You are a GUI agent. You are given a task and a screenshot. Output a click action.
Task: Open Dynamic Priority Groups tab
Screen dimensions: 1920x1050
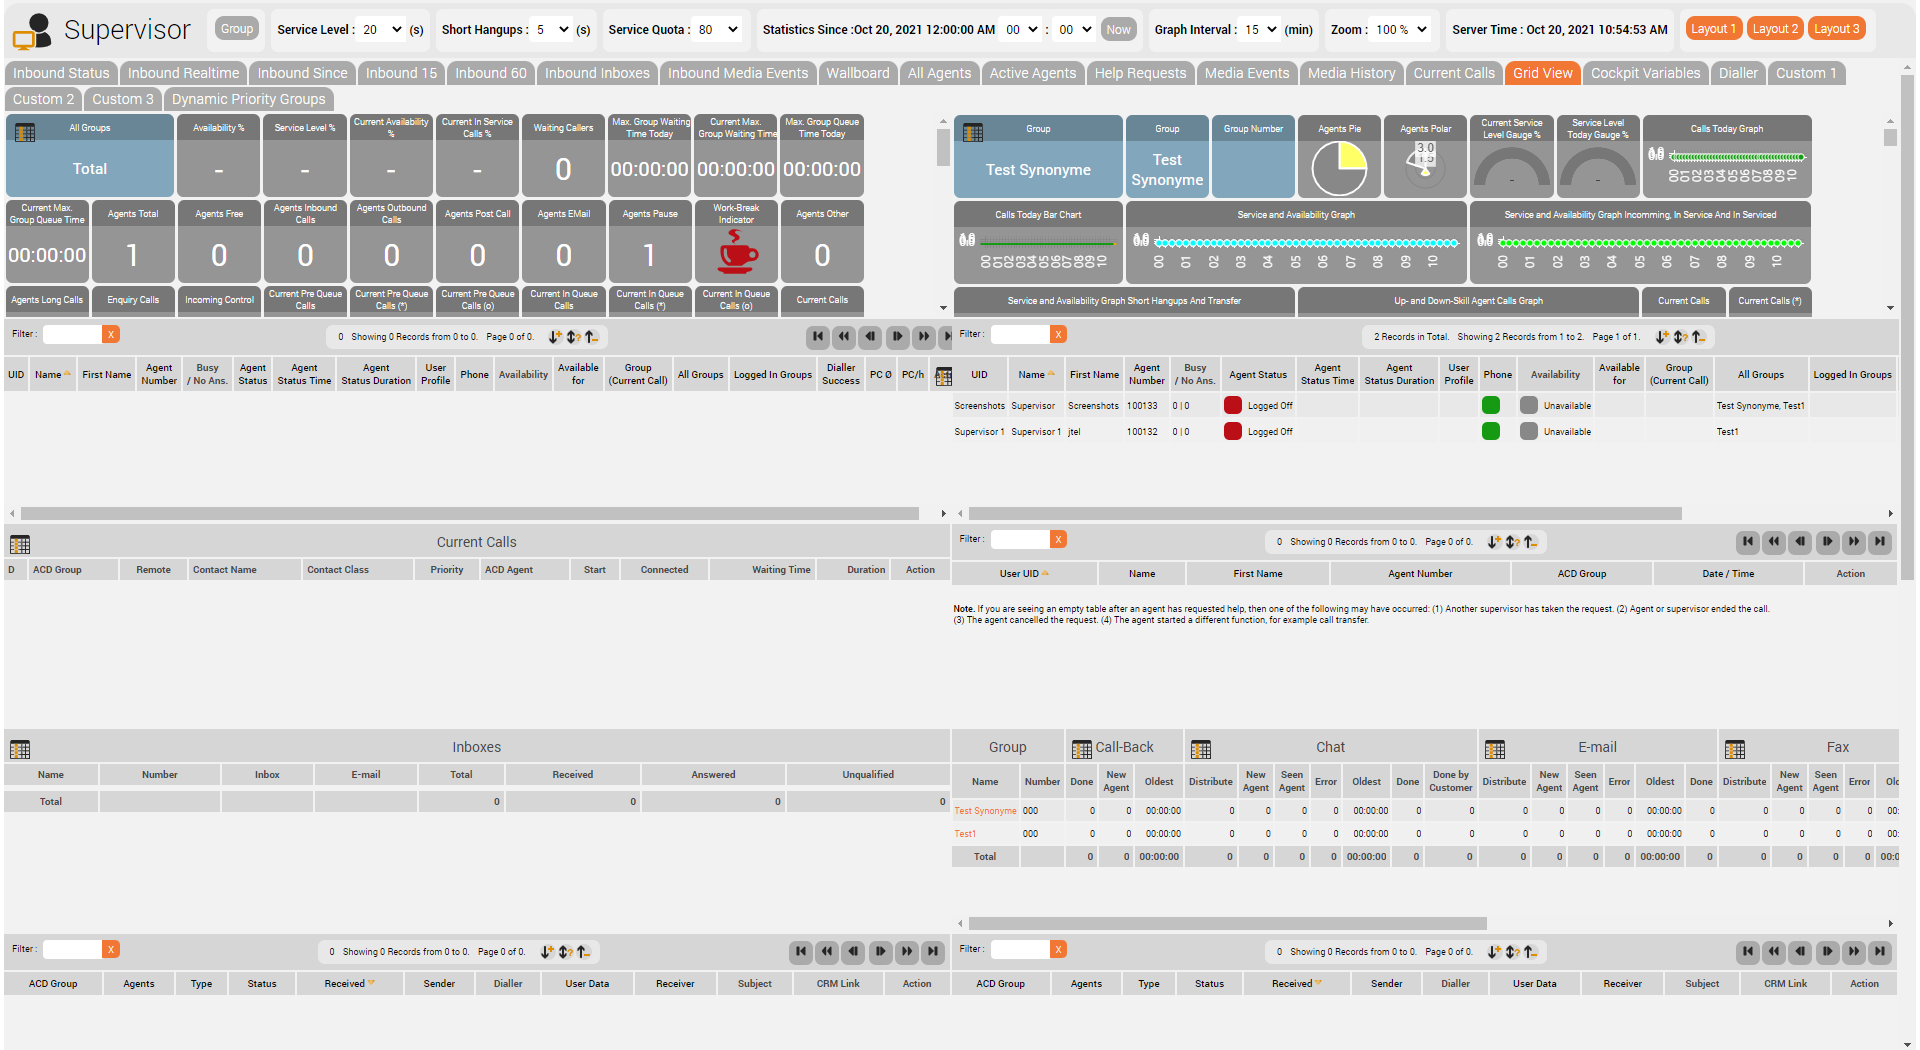(248, 99)
